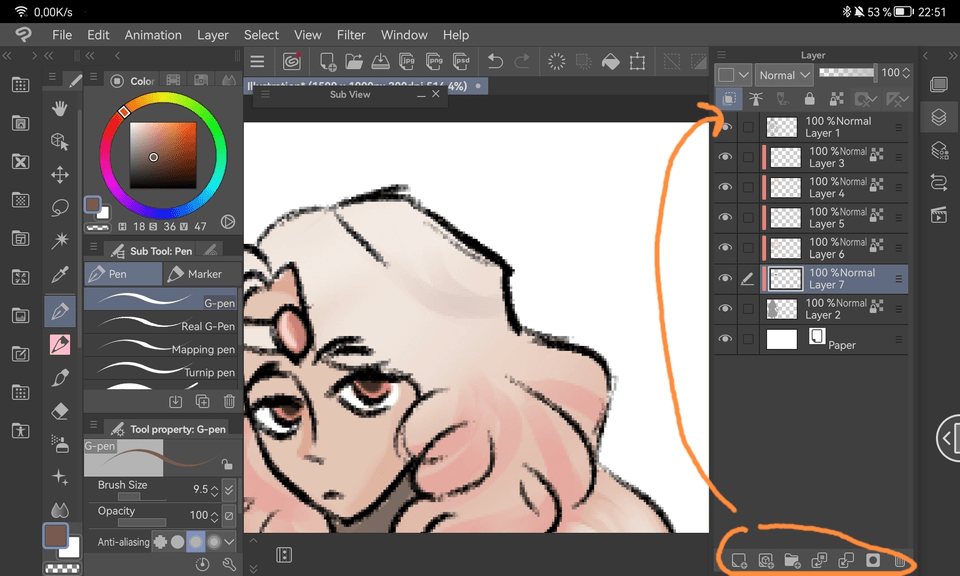Fill with the paint bucket icon
This screenshot has height=576, width=960.
coord(610,61)
